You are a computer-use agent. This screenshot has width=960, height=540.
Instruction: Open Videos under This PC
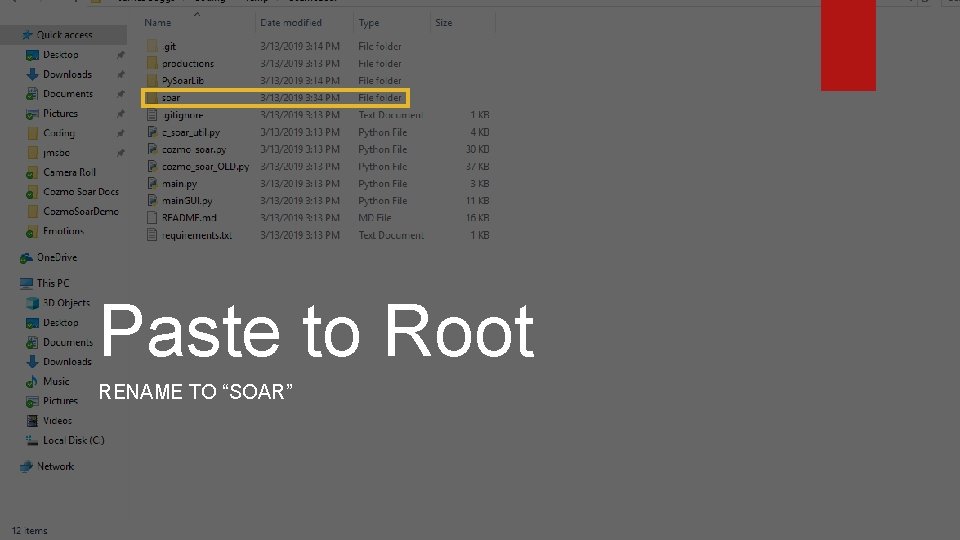pyautogui.click(x=57, y=421)
